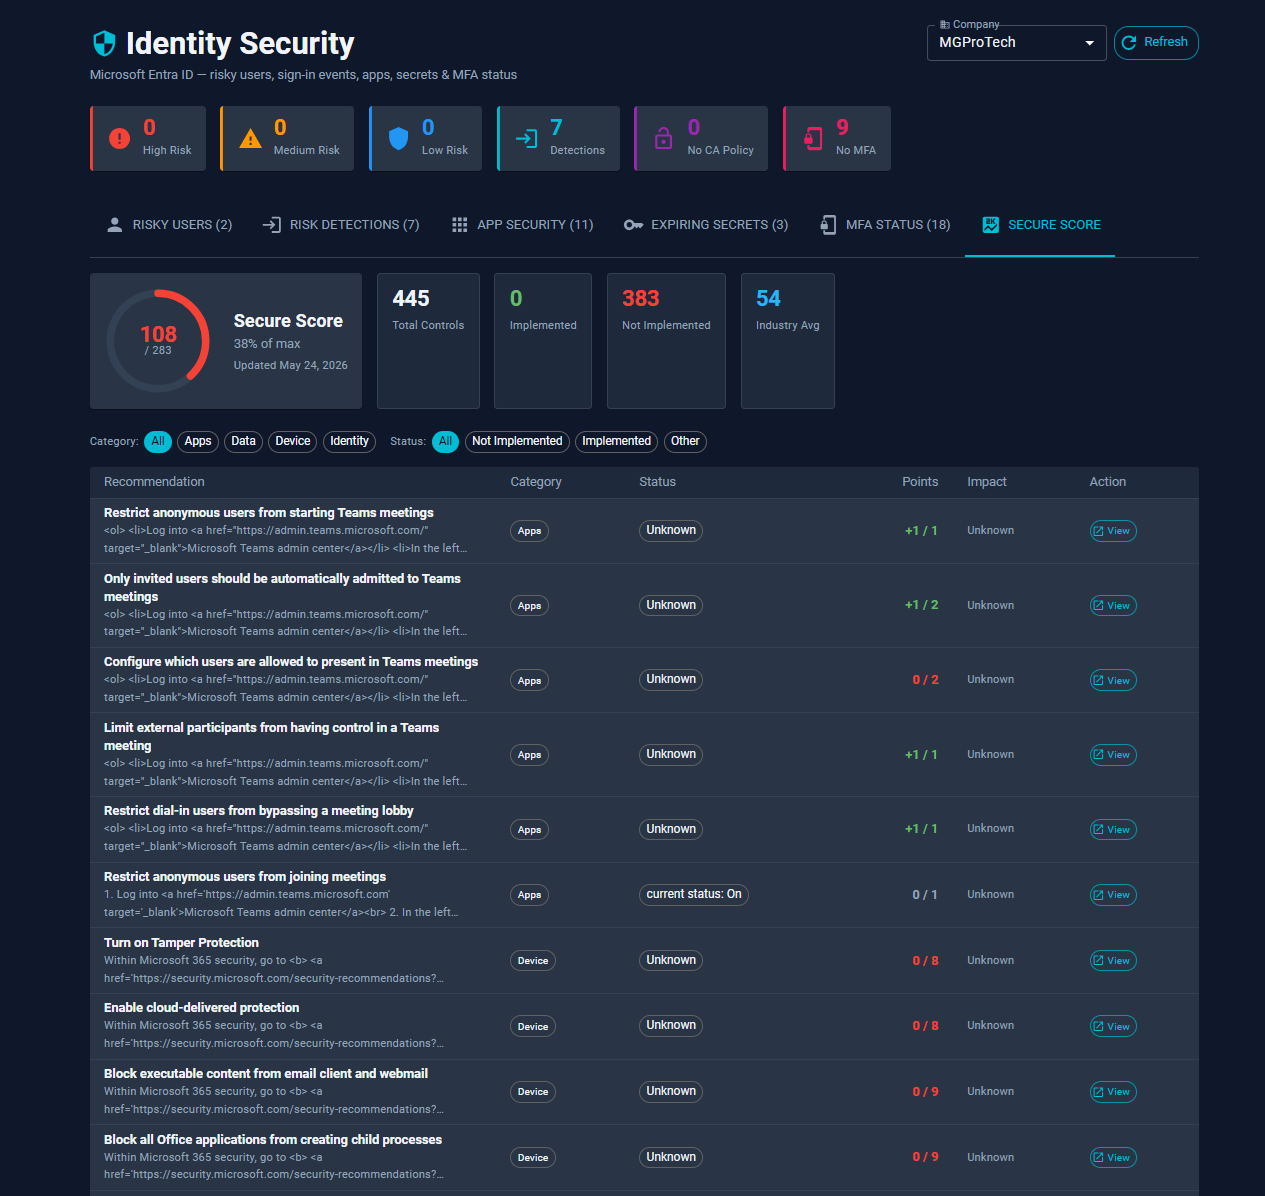Click the Recommendation column header

pos(154,482)
